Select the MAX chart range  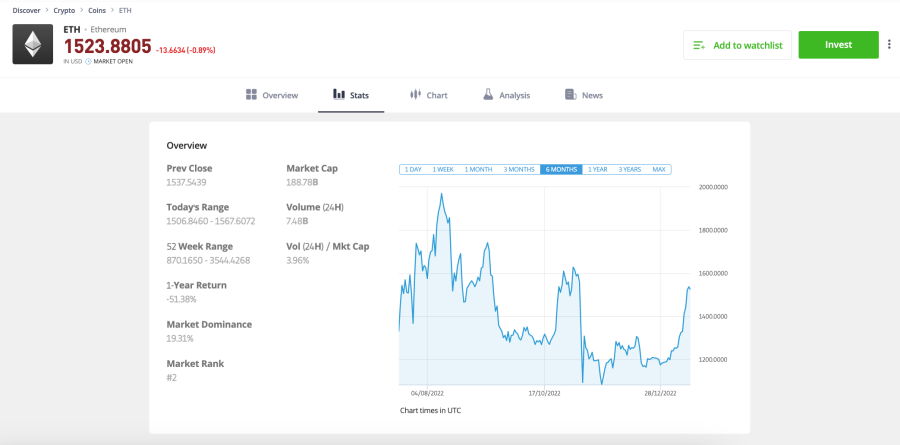click(x=659, y=169)
